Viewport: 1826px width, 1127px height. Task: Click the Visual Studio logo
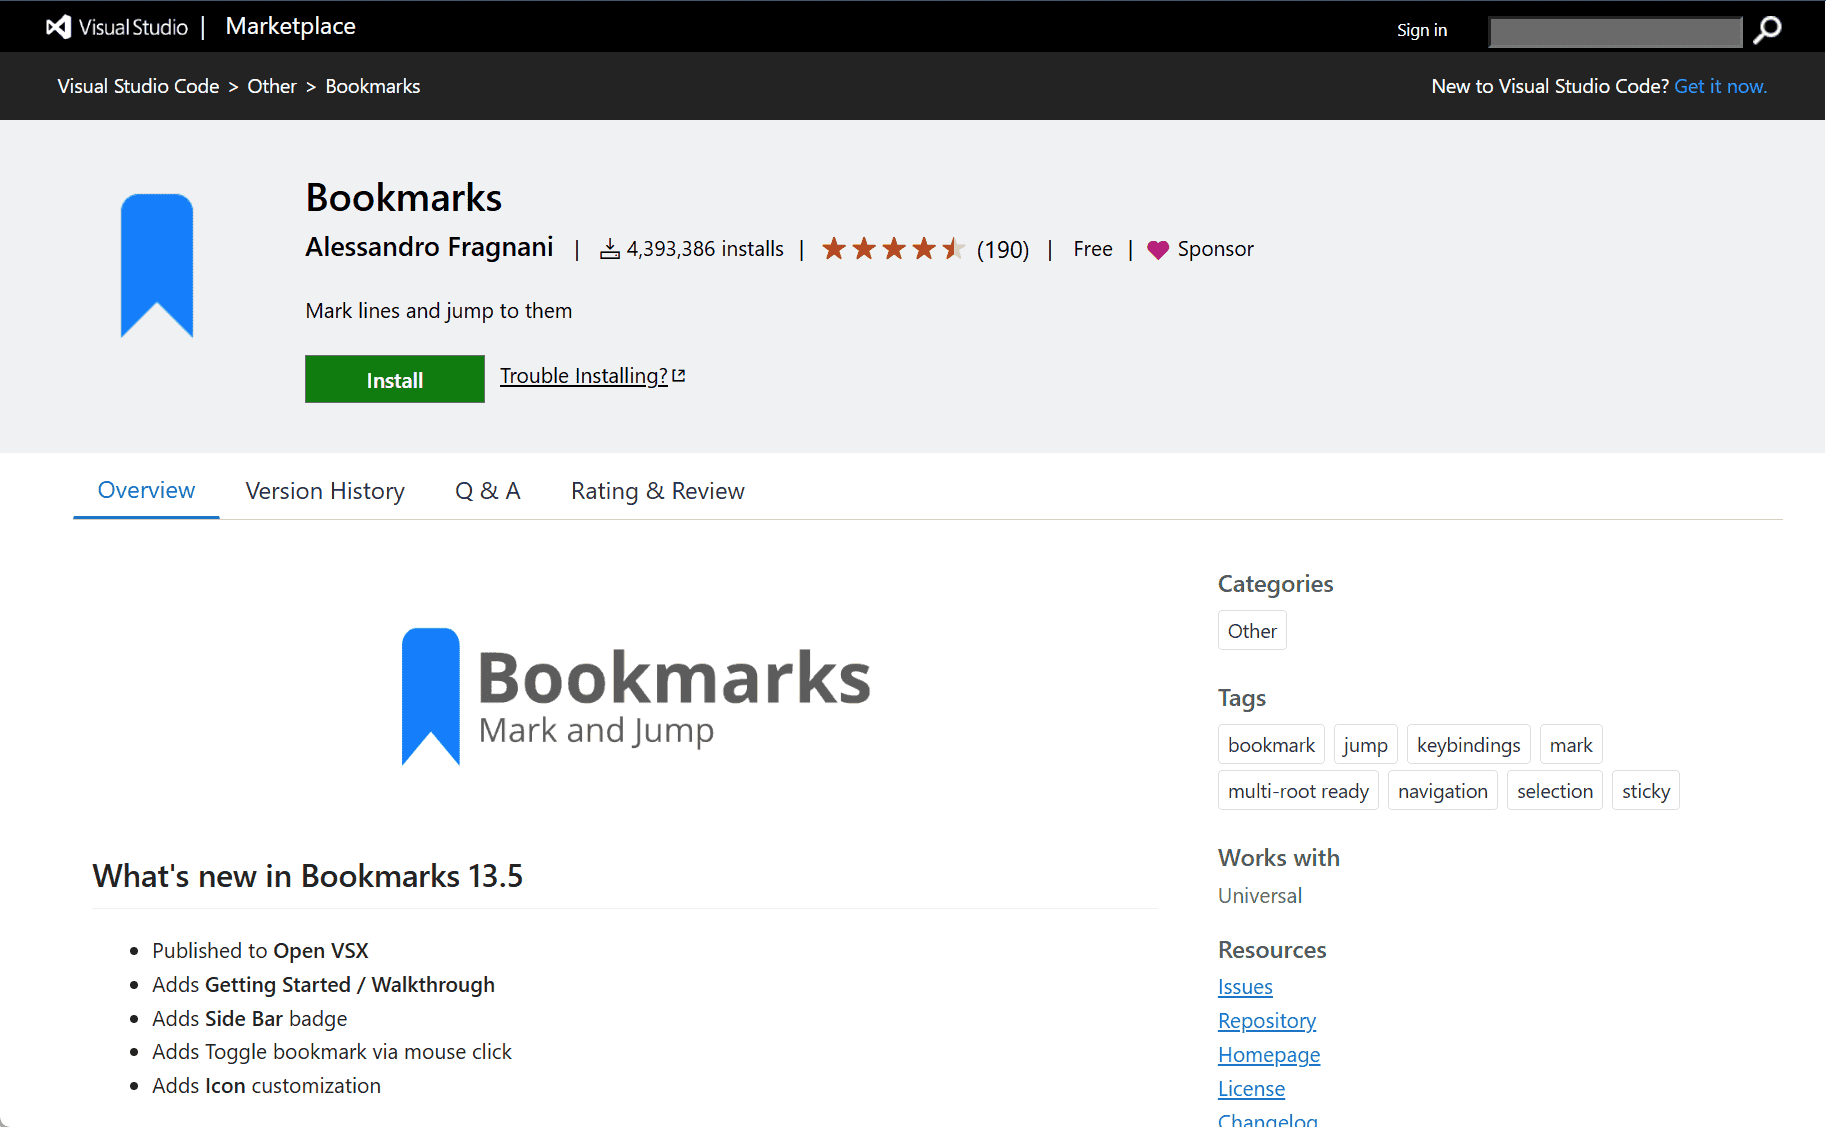pyautogui.click(x=57, y=27)
